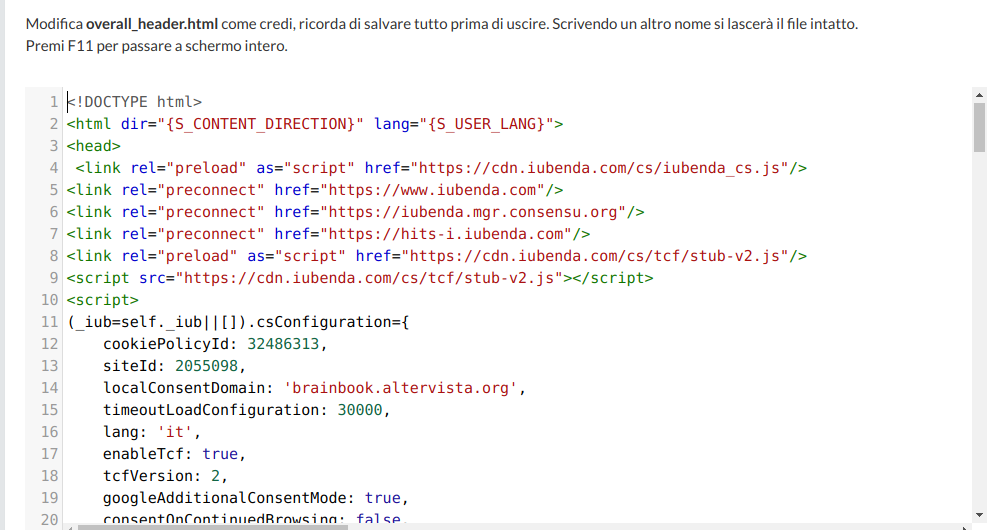Image resolution: width=1001 pixels, height=530 pixels.
Task: Click scrollbar up arrow of code editor
Action: [979, 95]
